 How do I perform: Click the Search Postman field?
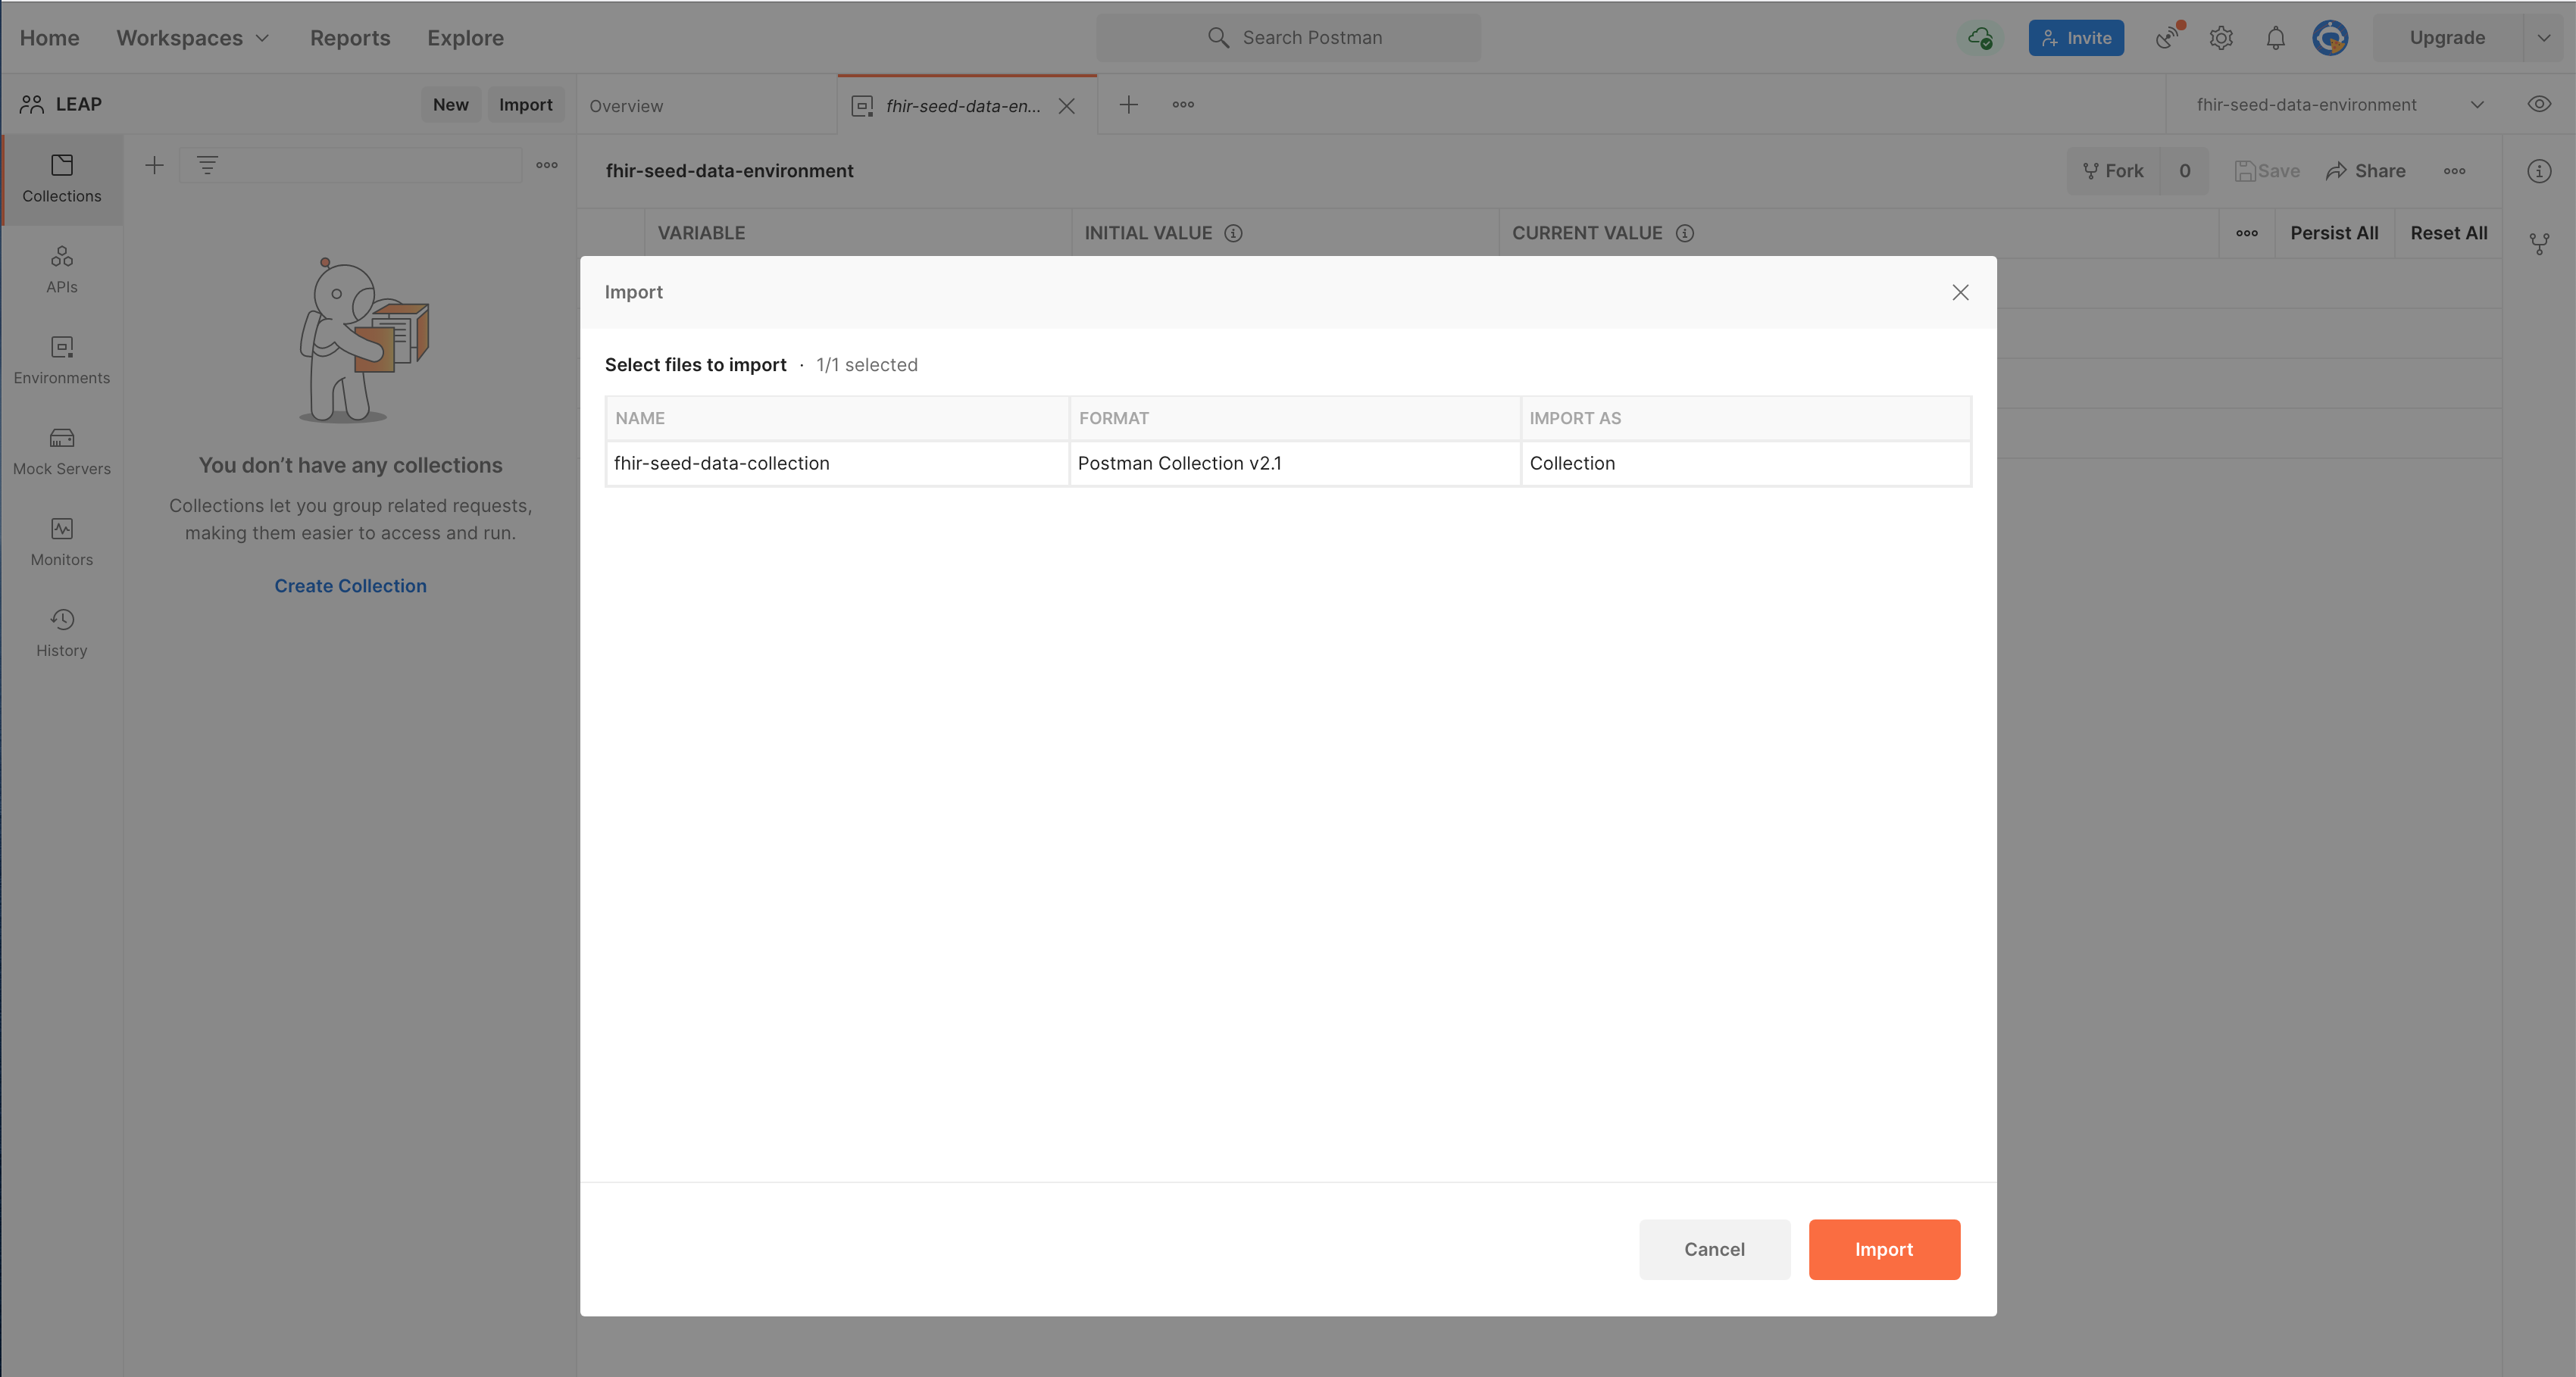(1288, 38)
